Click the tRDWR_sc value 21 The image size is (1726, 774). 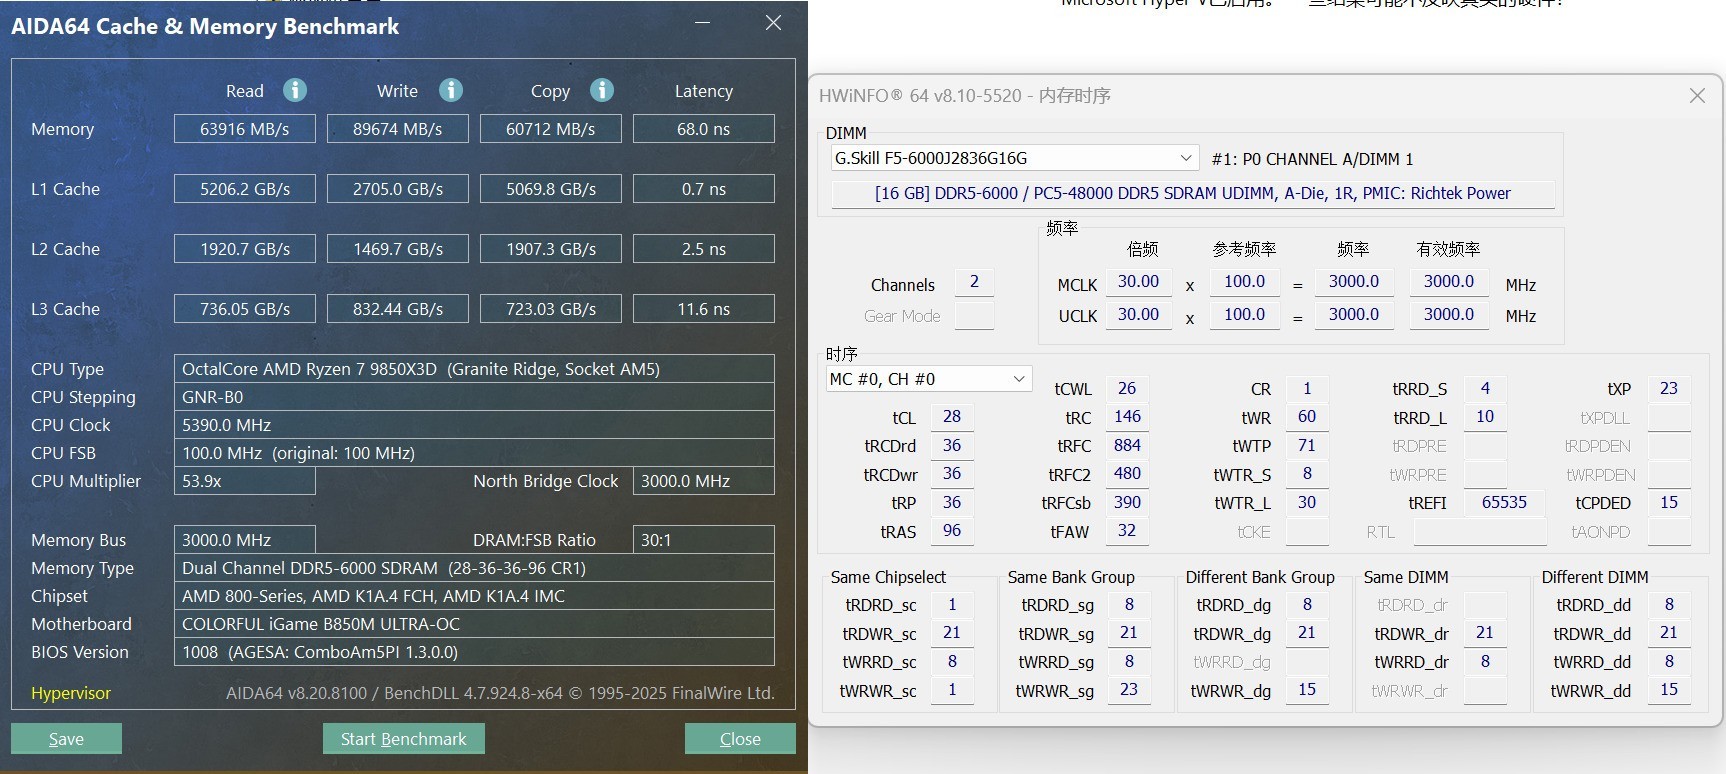point(952,633)
